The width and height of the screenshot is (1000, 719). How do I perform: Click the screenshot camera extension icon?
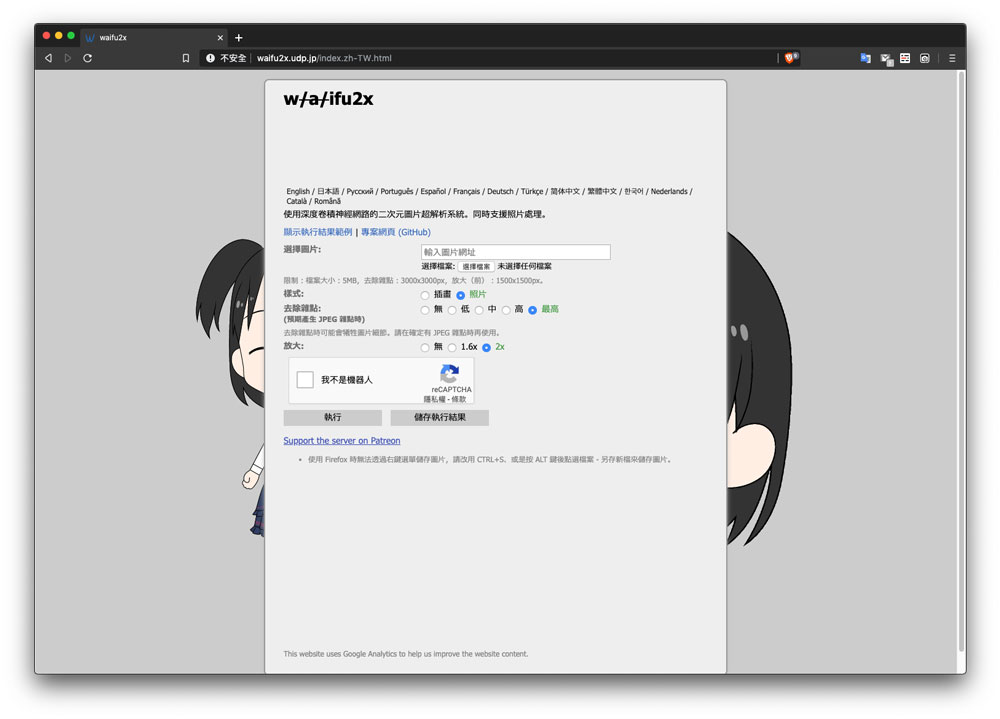coord(925,58)
